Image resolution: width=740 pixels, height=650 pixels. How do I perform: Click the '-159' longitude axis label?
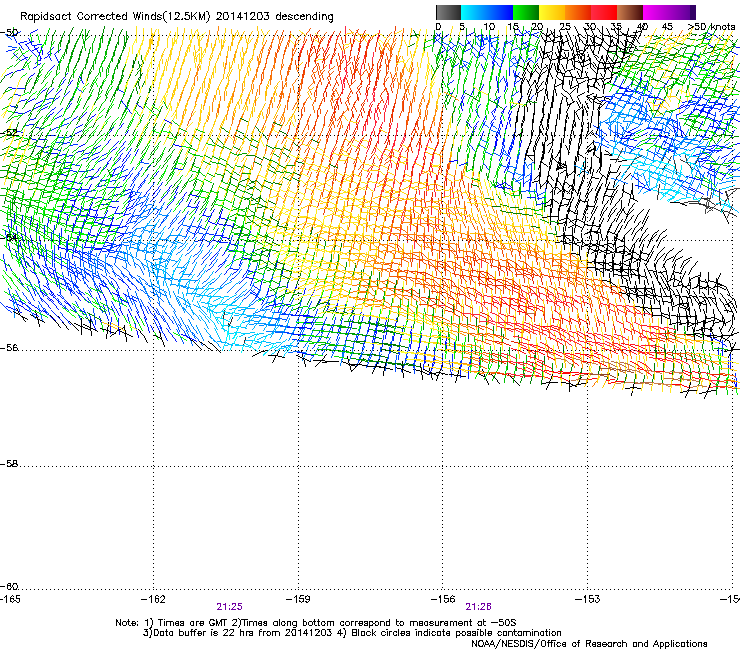(x=298, y=599)
